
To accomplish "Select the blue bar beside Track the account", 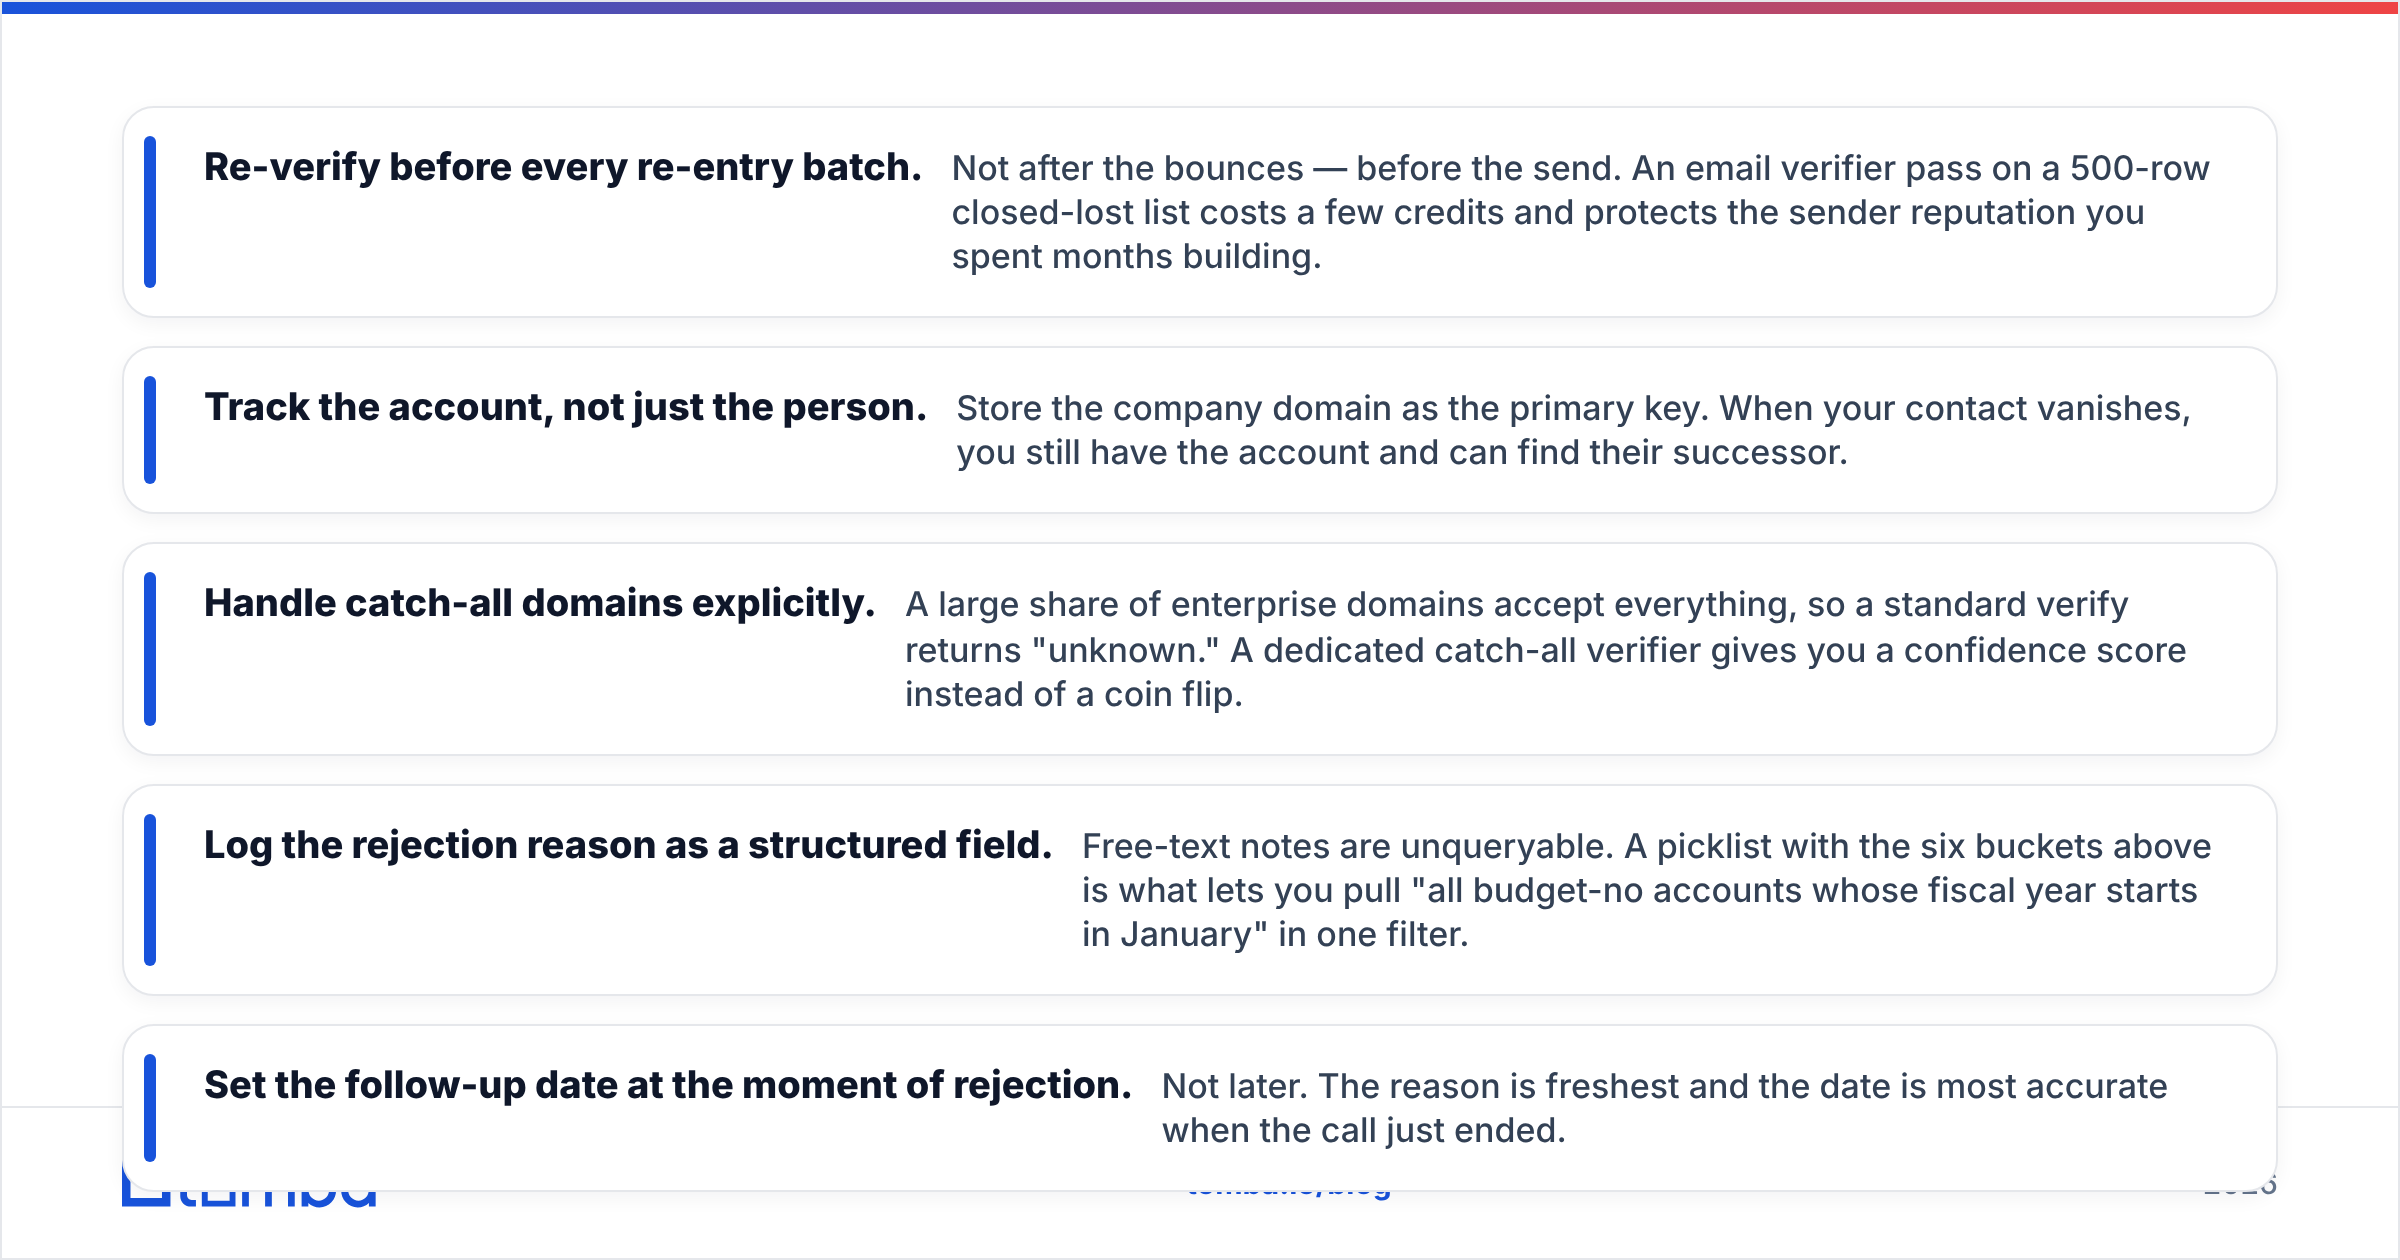I will tap(150, 430).
